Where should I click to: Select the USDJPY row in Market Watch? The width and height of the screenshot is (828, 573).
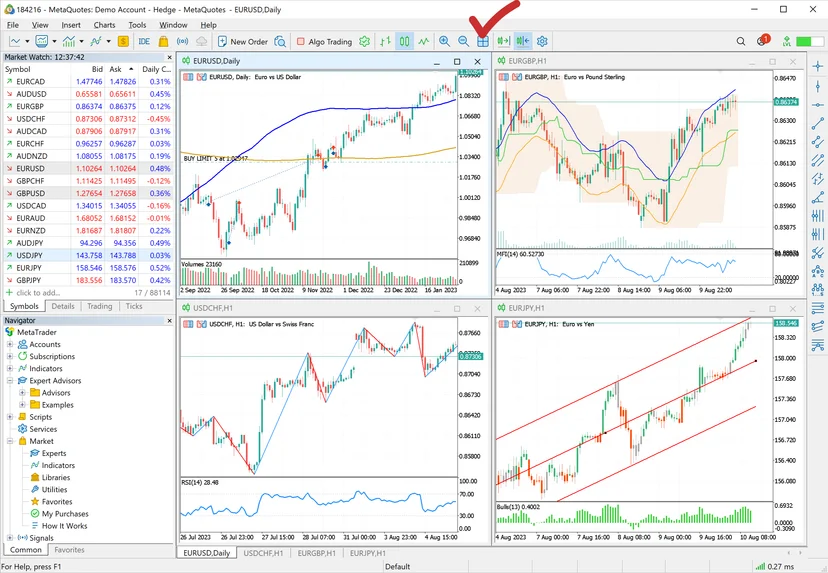[x=88, y=255]
